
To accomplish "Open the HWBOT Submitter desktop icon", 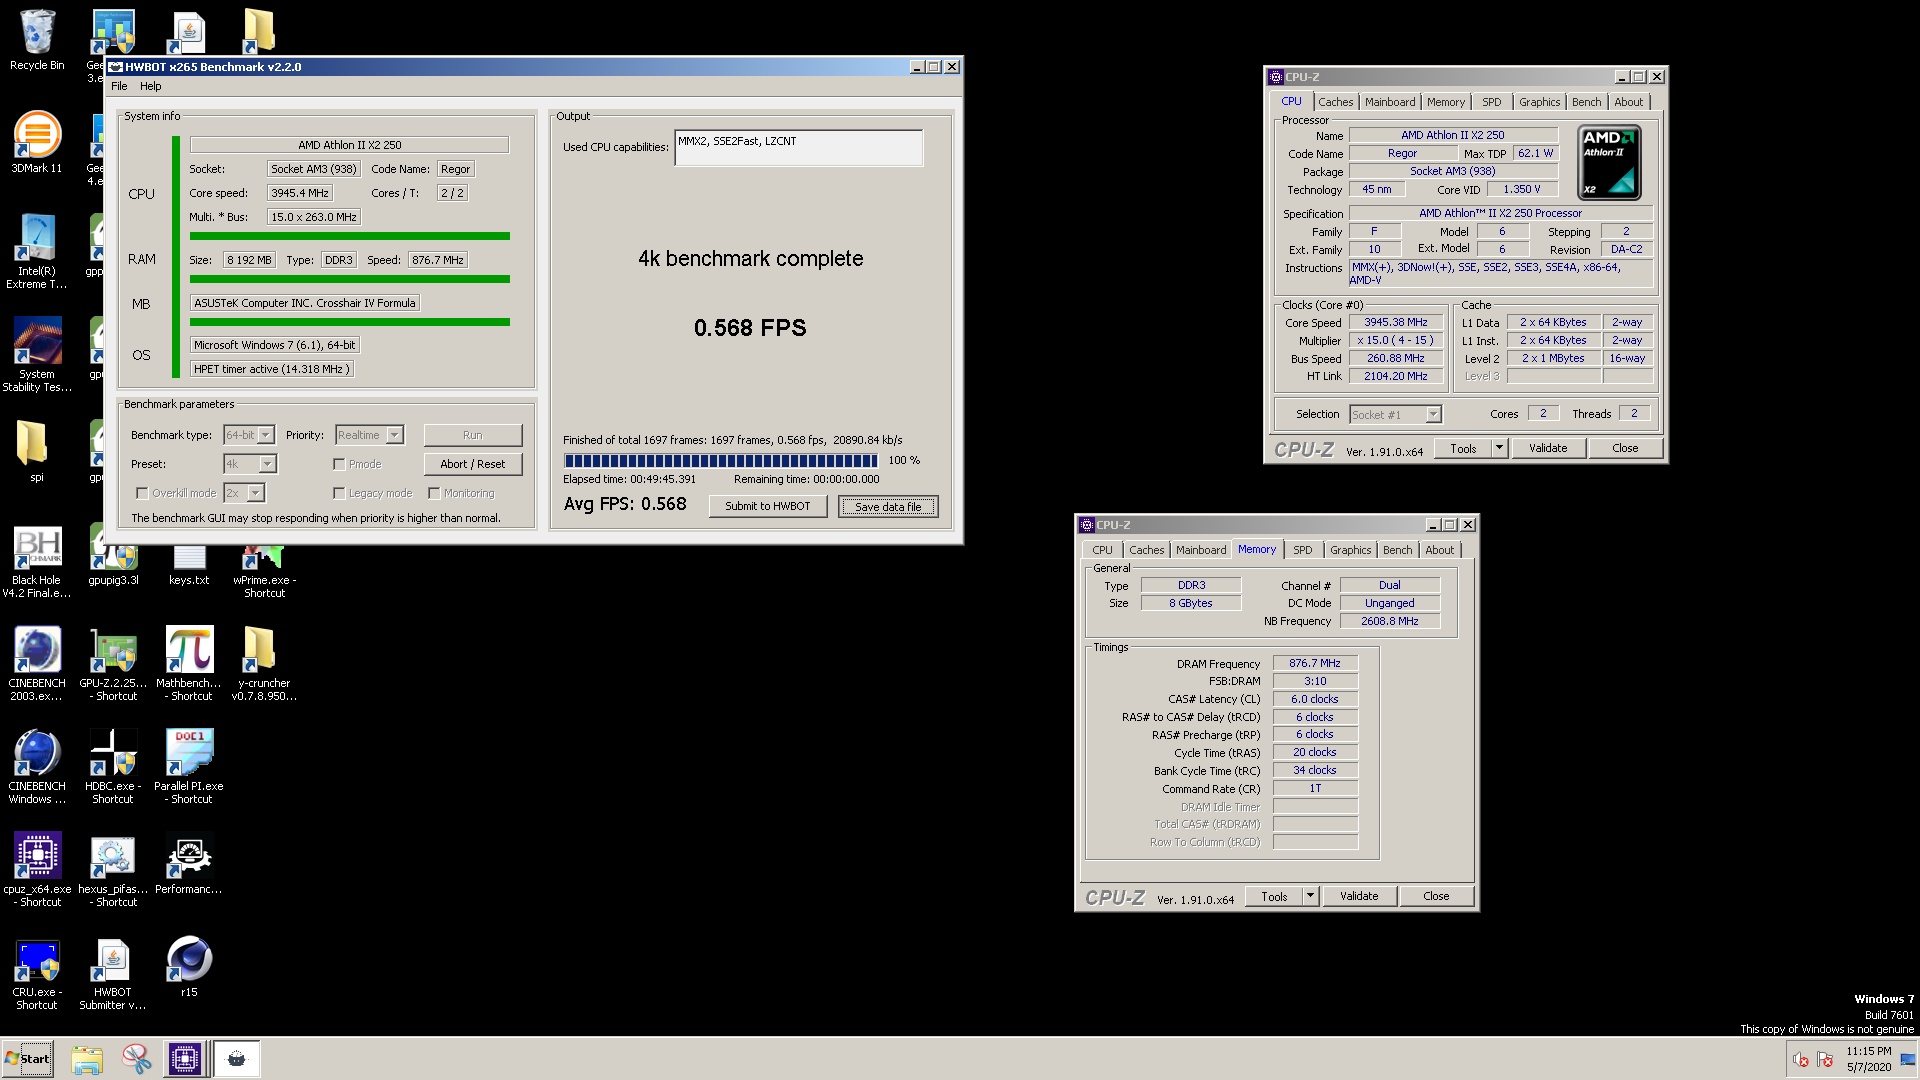I will click(113, 973).
